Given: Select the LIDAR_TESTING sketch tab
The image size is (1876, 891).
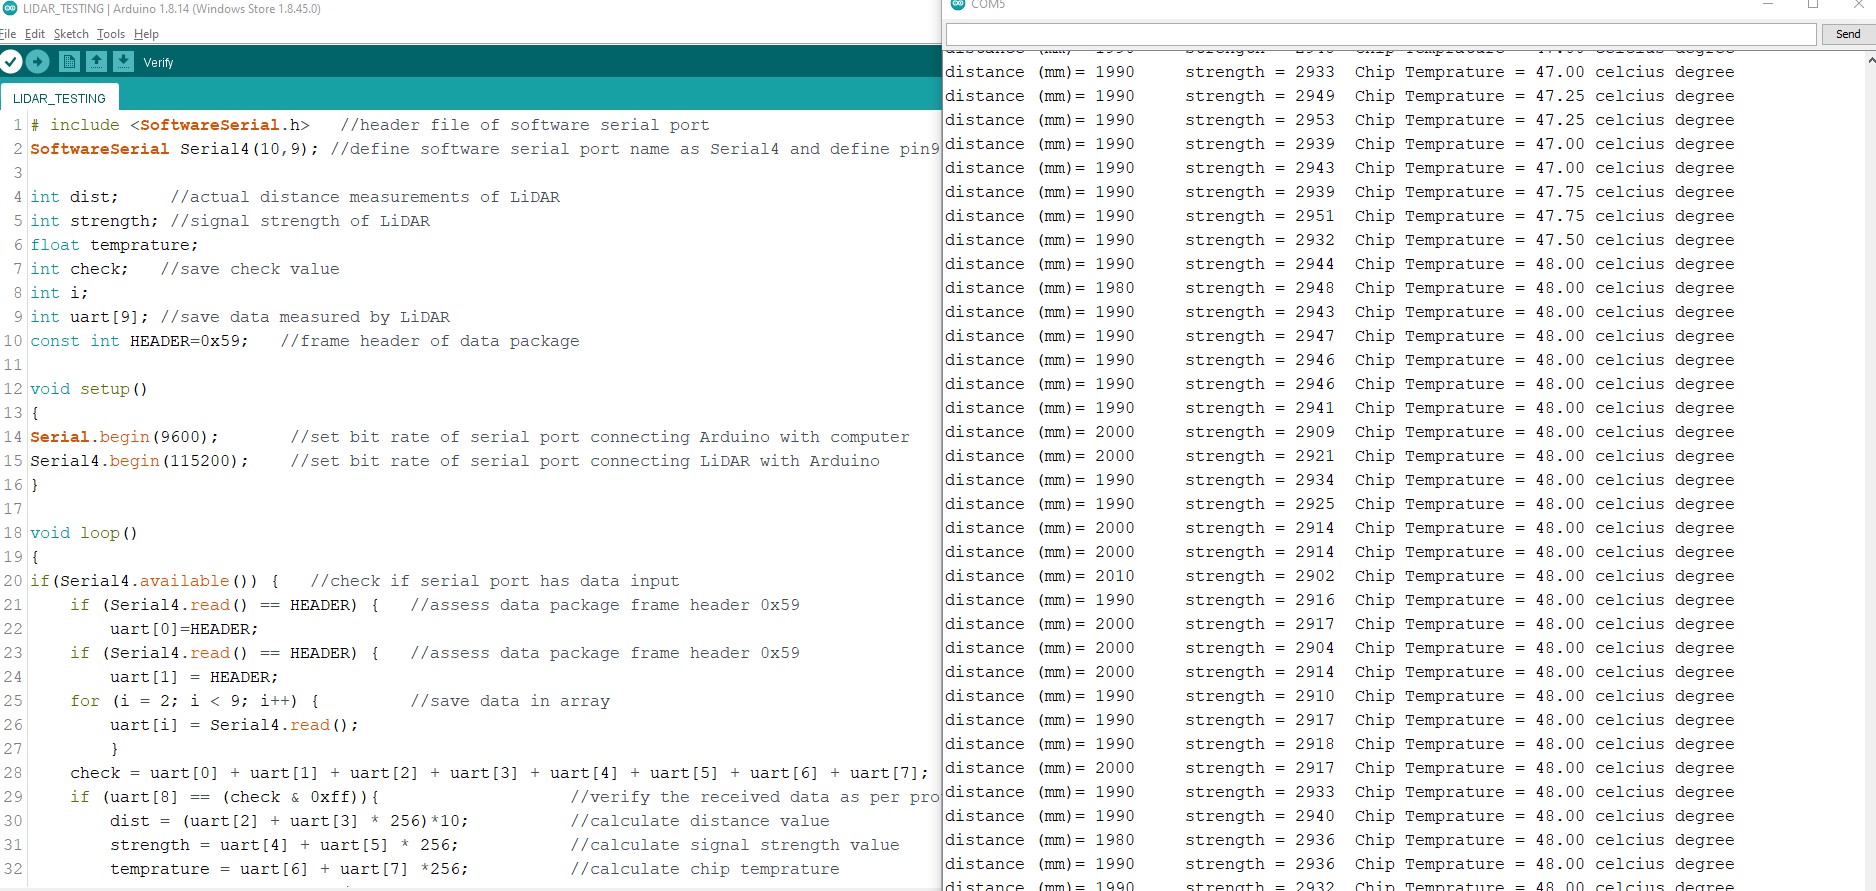Looking at the screenshot, I should [x=59, y=98].
